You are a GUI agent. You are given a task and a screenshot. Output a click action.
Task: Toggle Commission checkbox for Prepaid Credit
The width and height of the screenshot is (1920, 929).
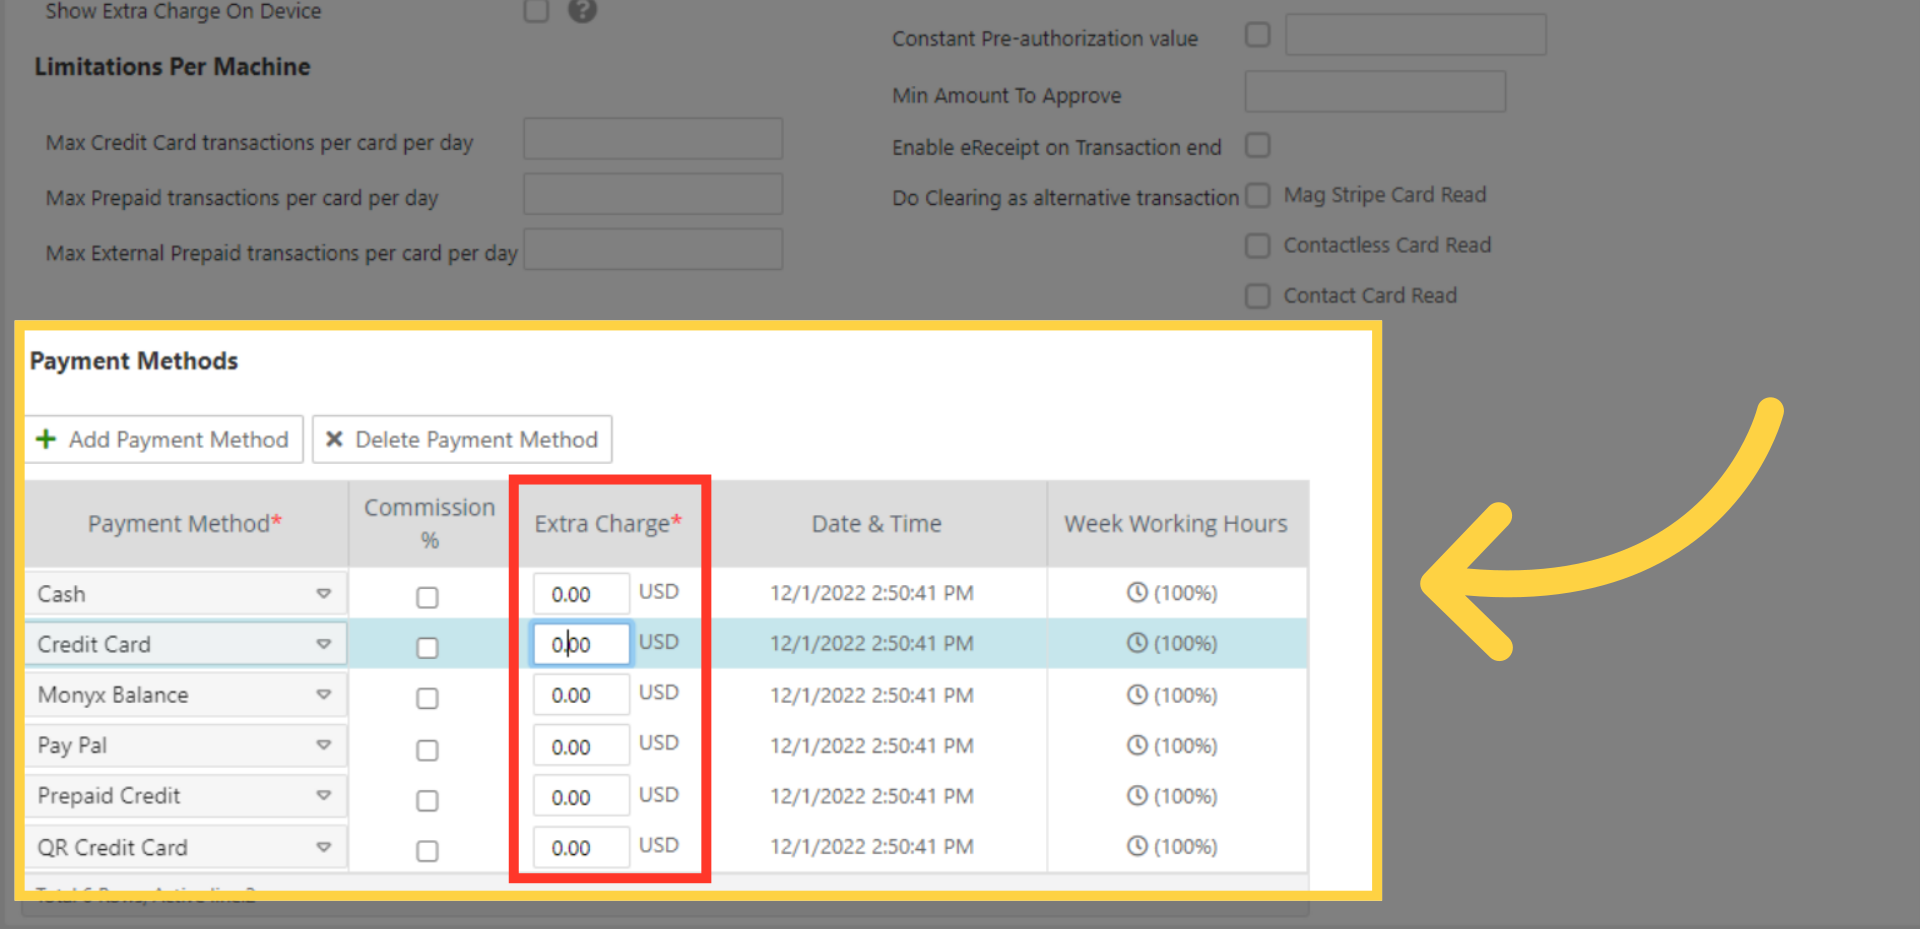427,801
